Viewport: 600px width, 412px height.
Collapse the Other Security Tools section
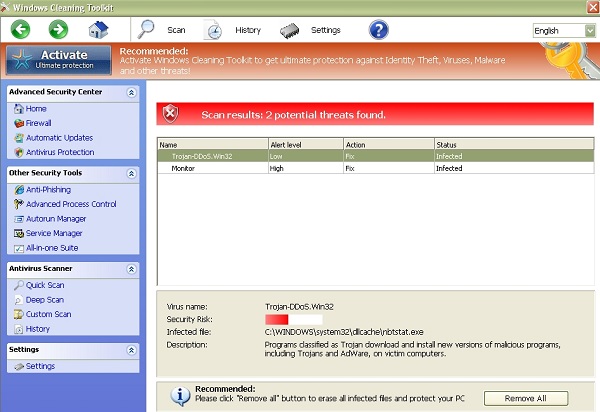coord(130,173)
